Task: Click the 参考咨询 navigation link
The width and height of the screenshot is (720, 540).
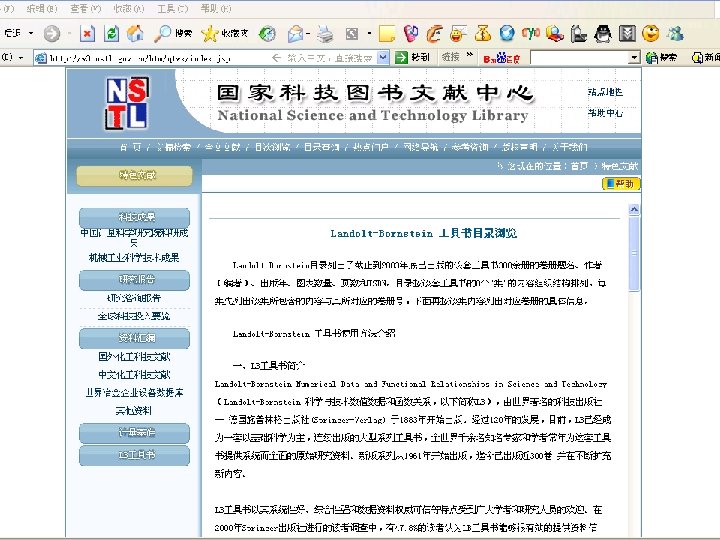Action: pos(469,147)
